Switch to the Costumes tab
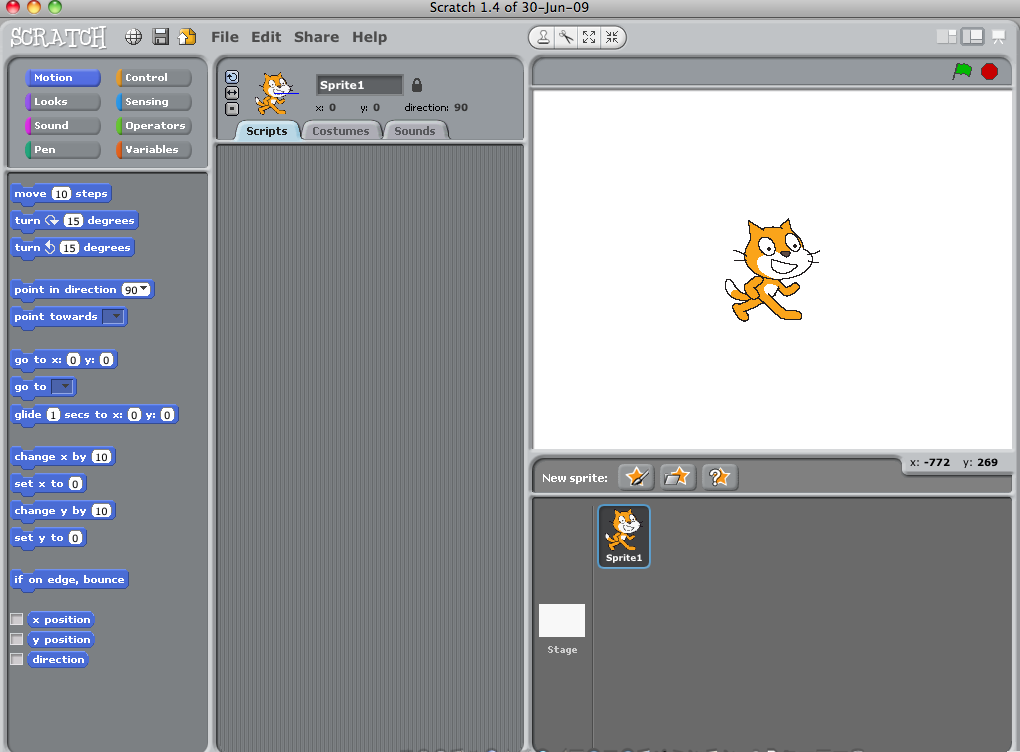The height and width of the screenshot is (752, 1020). click(341, 130)
